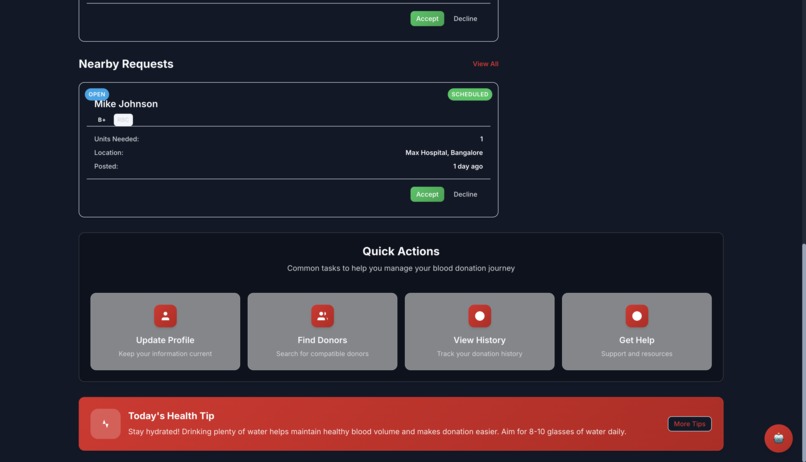Click Today's Health Tip heading
The image size is (806, 462).
point(171,416)
